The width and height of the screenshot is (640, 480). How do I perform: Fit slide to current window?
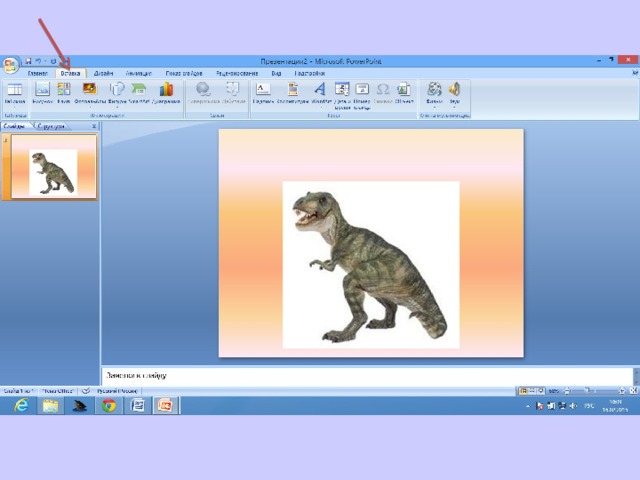[633, 391]
